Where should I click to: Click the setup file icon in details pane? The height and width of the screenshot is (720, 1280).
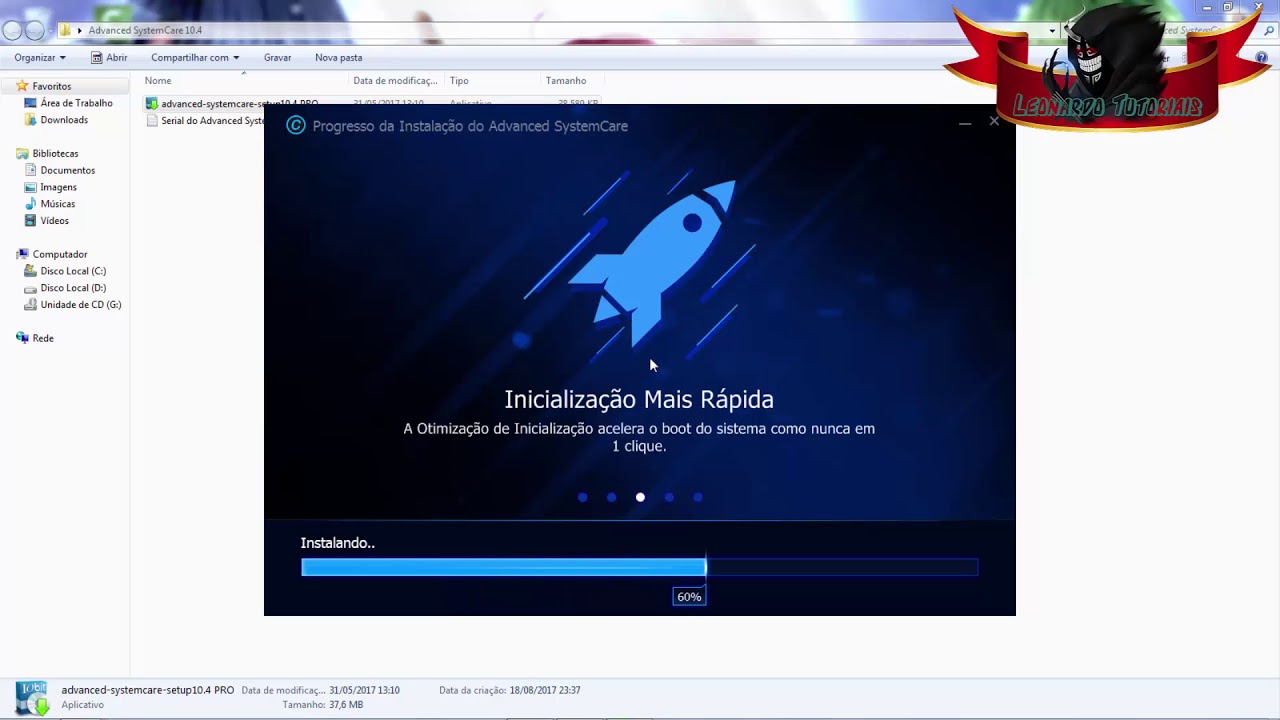pyautogui.click(x=31, y=698)
